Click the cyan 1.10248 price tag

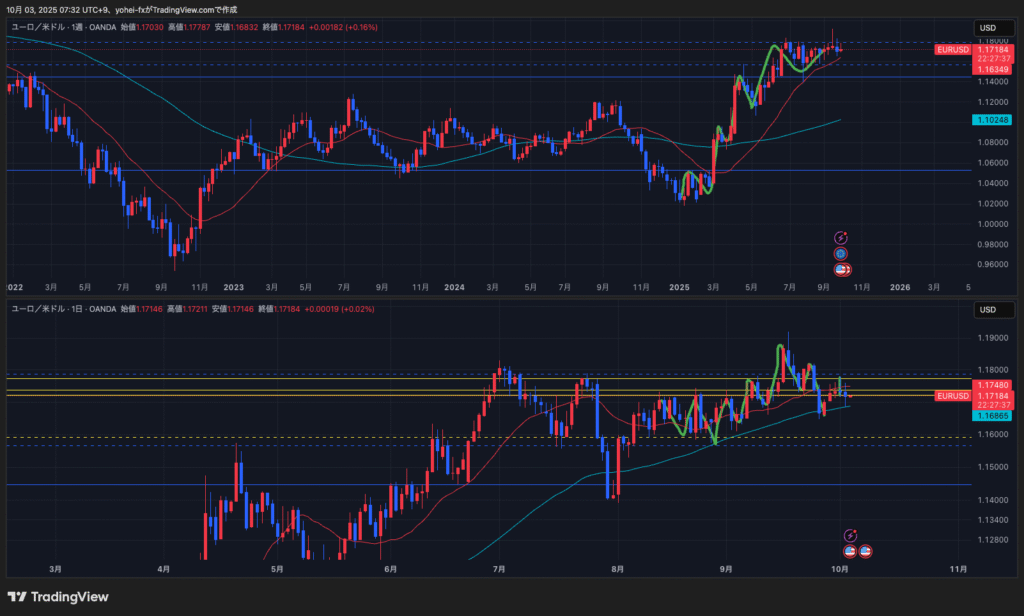click(994, 120)
